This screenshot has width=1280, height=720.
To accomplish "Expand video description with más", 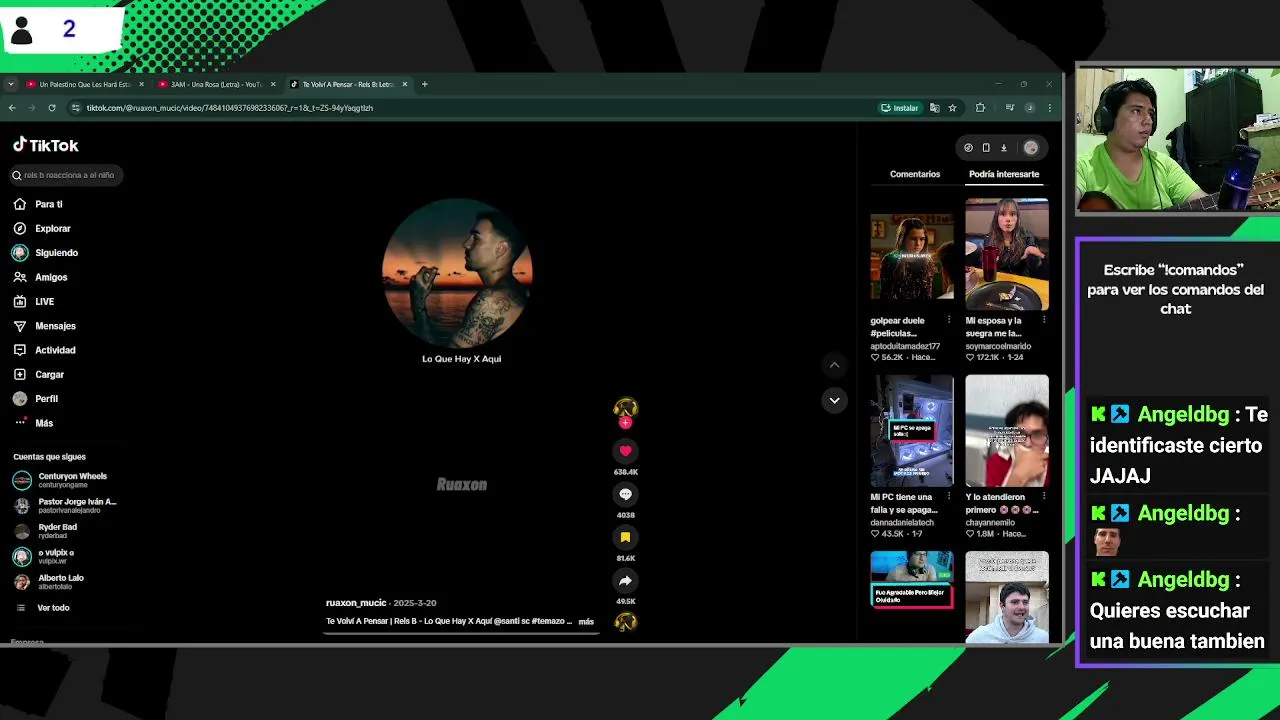I will point(586,621).
